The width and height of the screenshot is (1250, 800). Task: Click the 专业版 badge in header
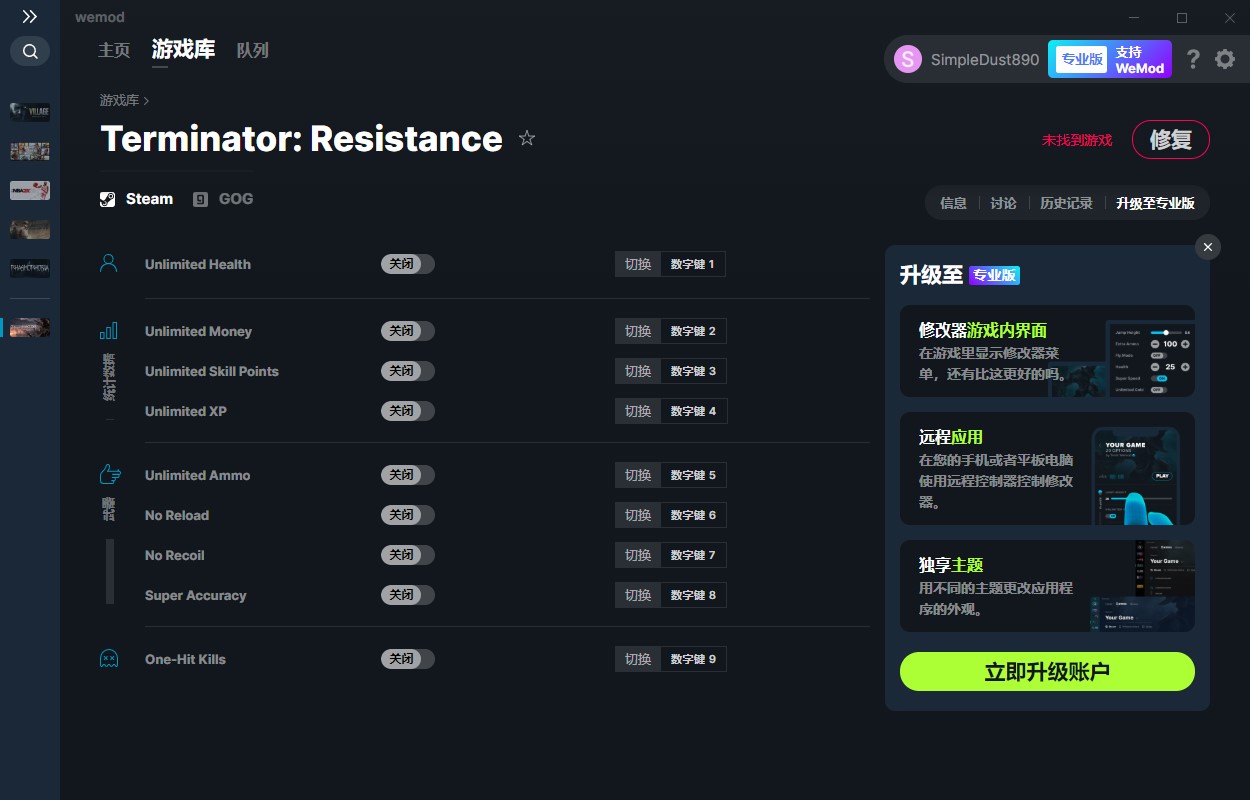pos(1082,59)
